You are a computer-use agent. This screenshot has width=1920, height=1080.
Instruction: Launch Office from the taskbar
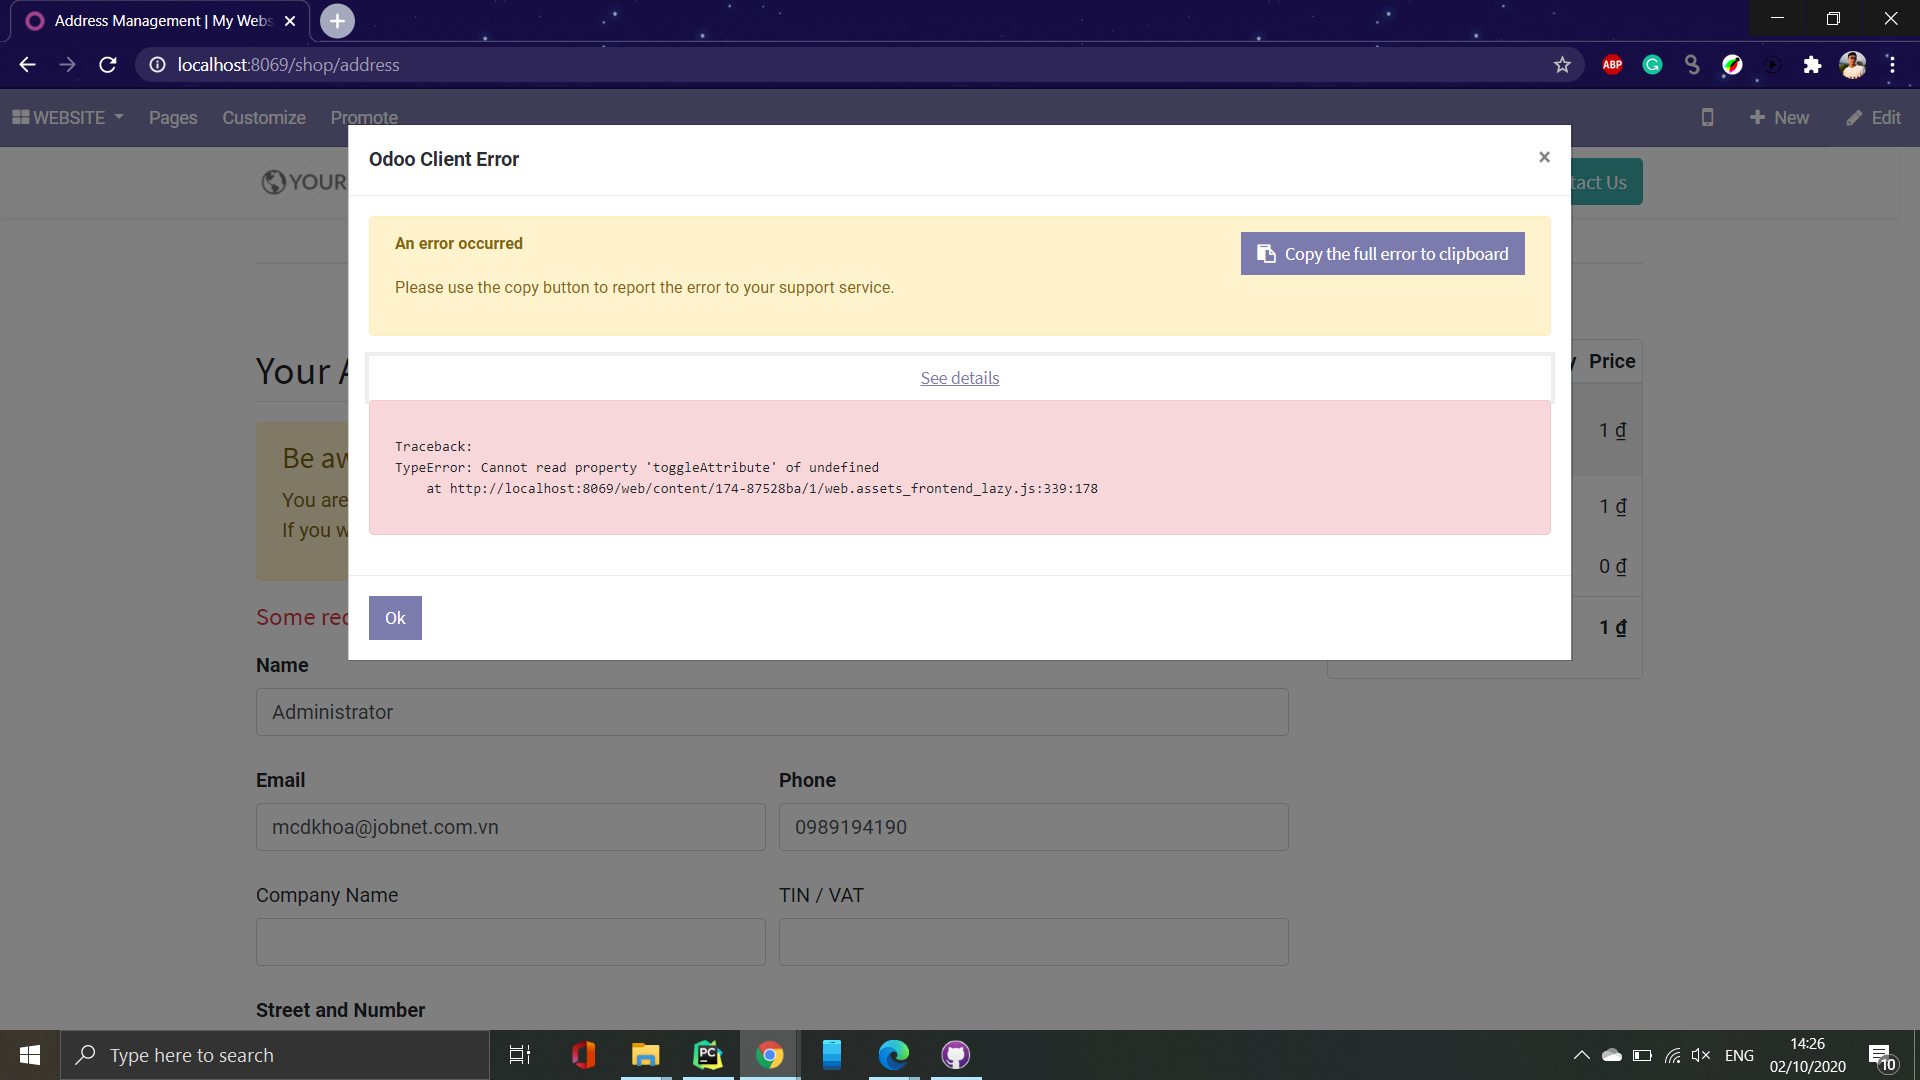(583, 1055)
